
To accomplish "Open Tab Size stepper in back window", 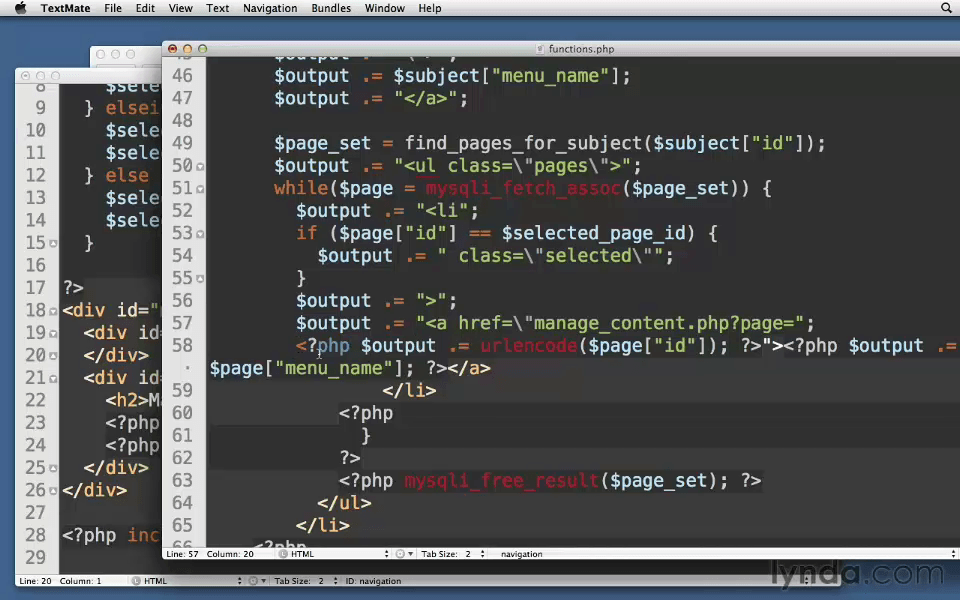I will tap(335, 581).
